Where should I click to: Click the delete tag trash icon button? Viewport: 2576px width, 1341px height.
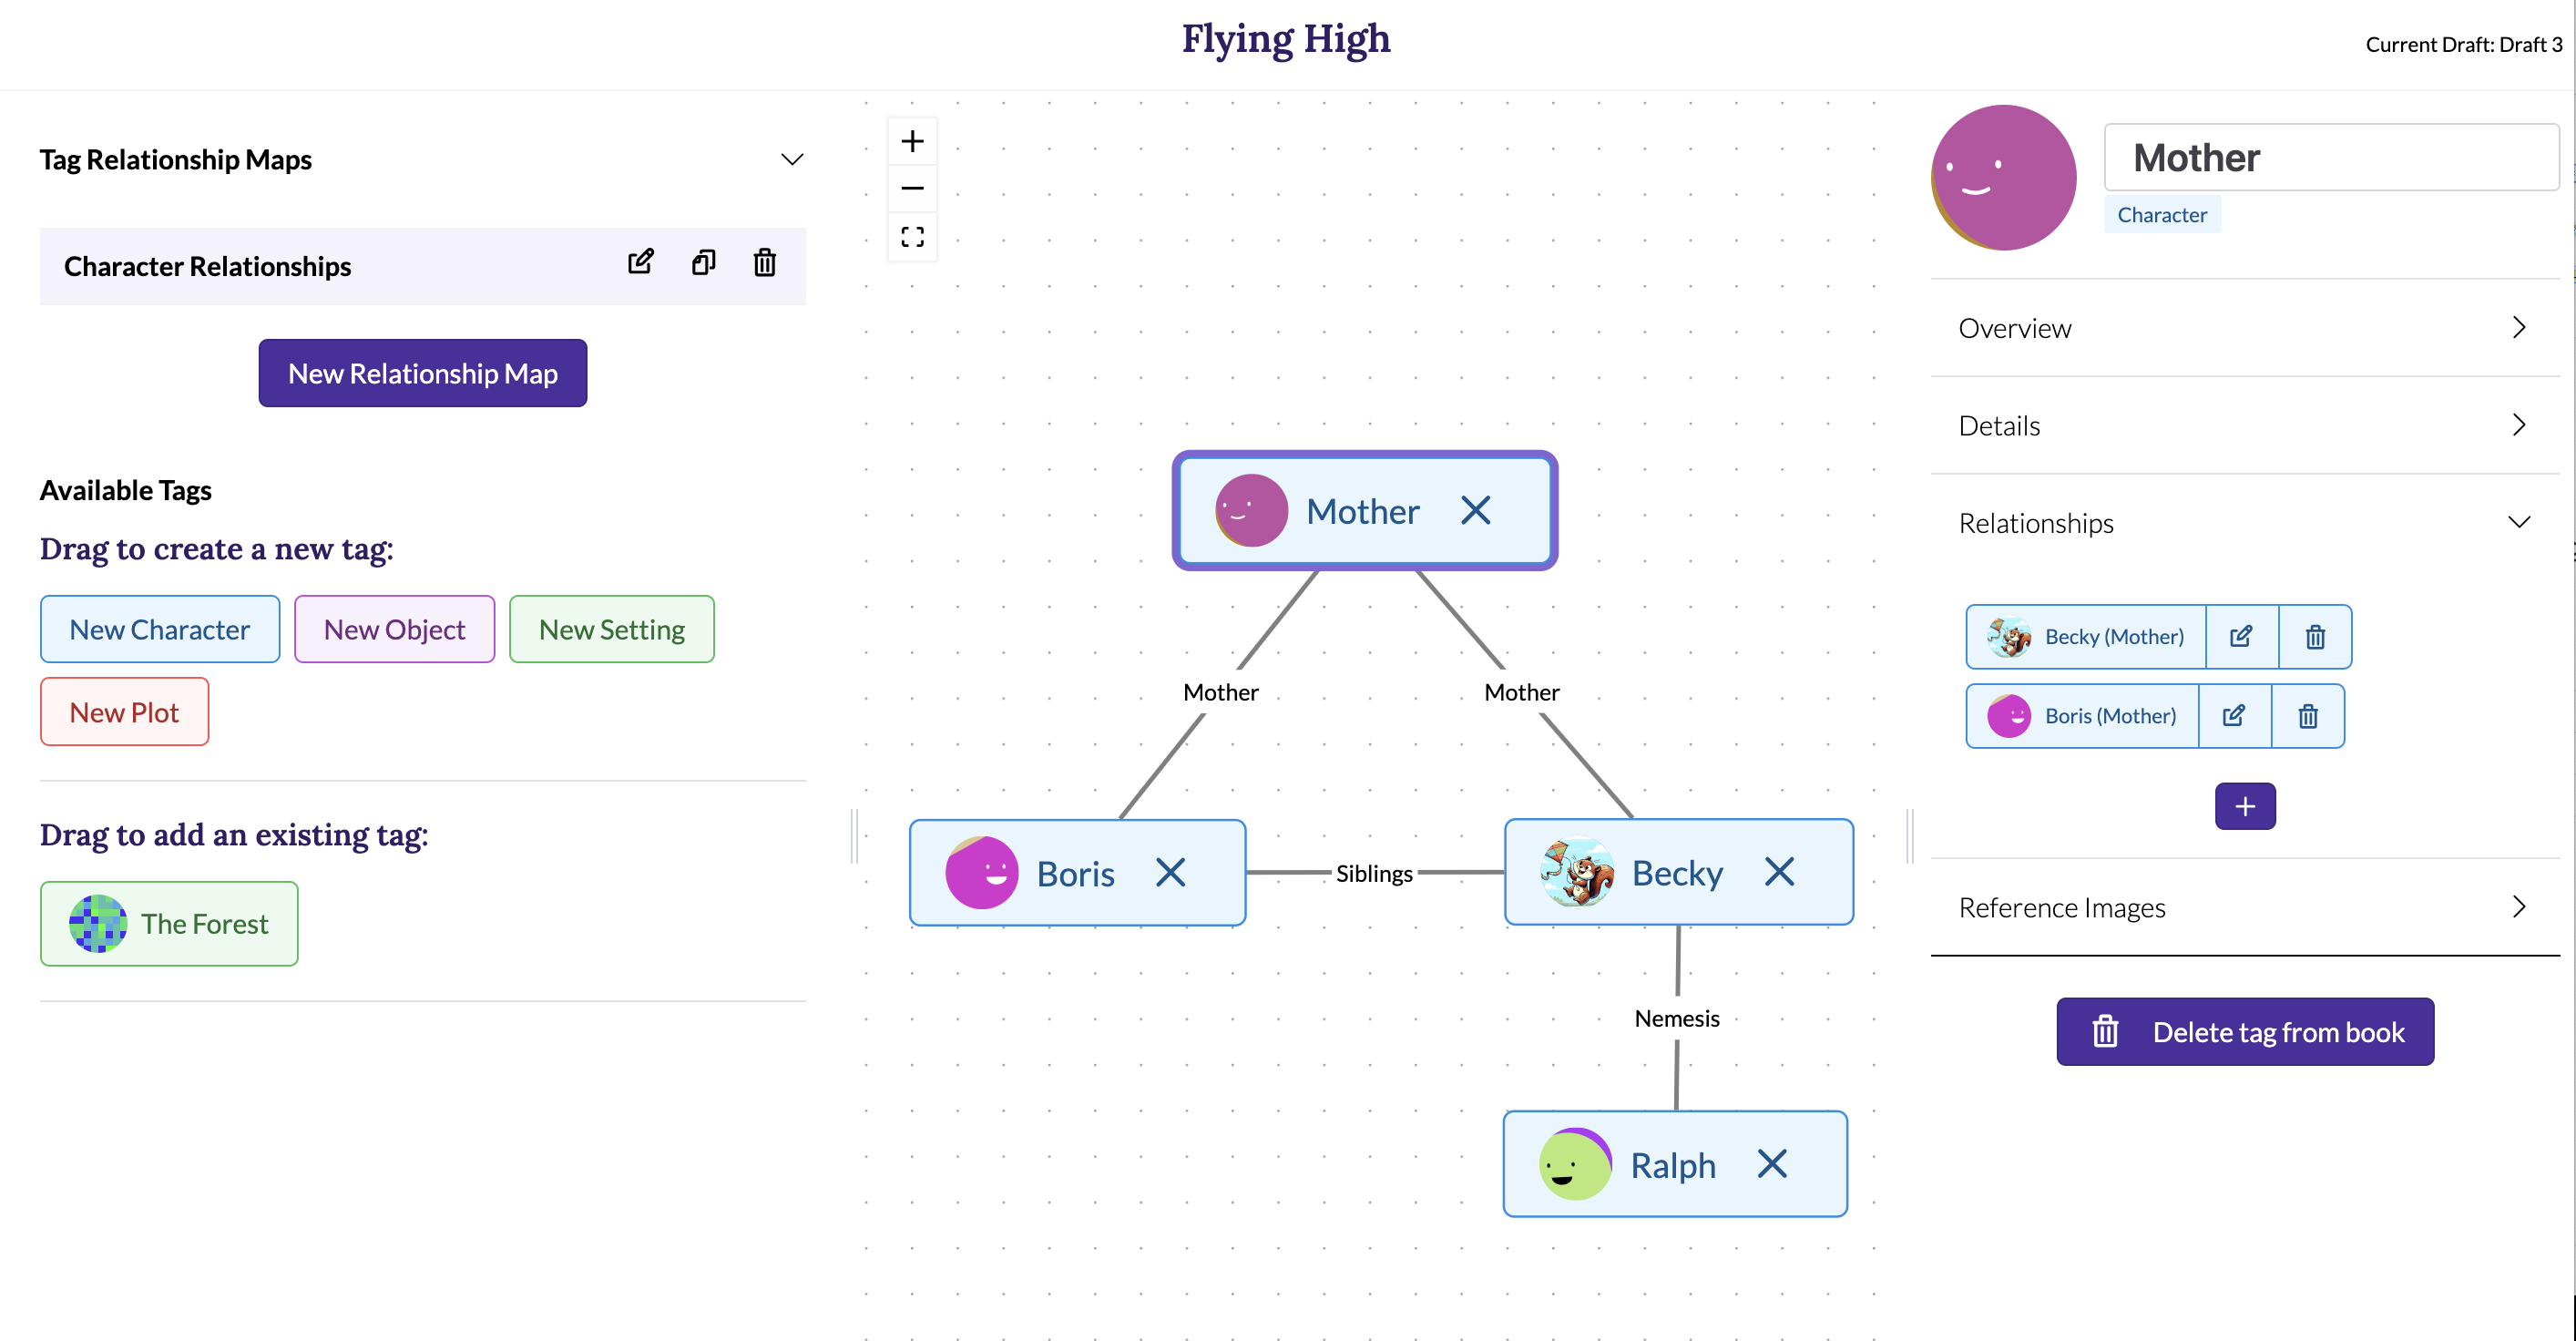[2108, 1031]
